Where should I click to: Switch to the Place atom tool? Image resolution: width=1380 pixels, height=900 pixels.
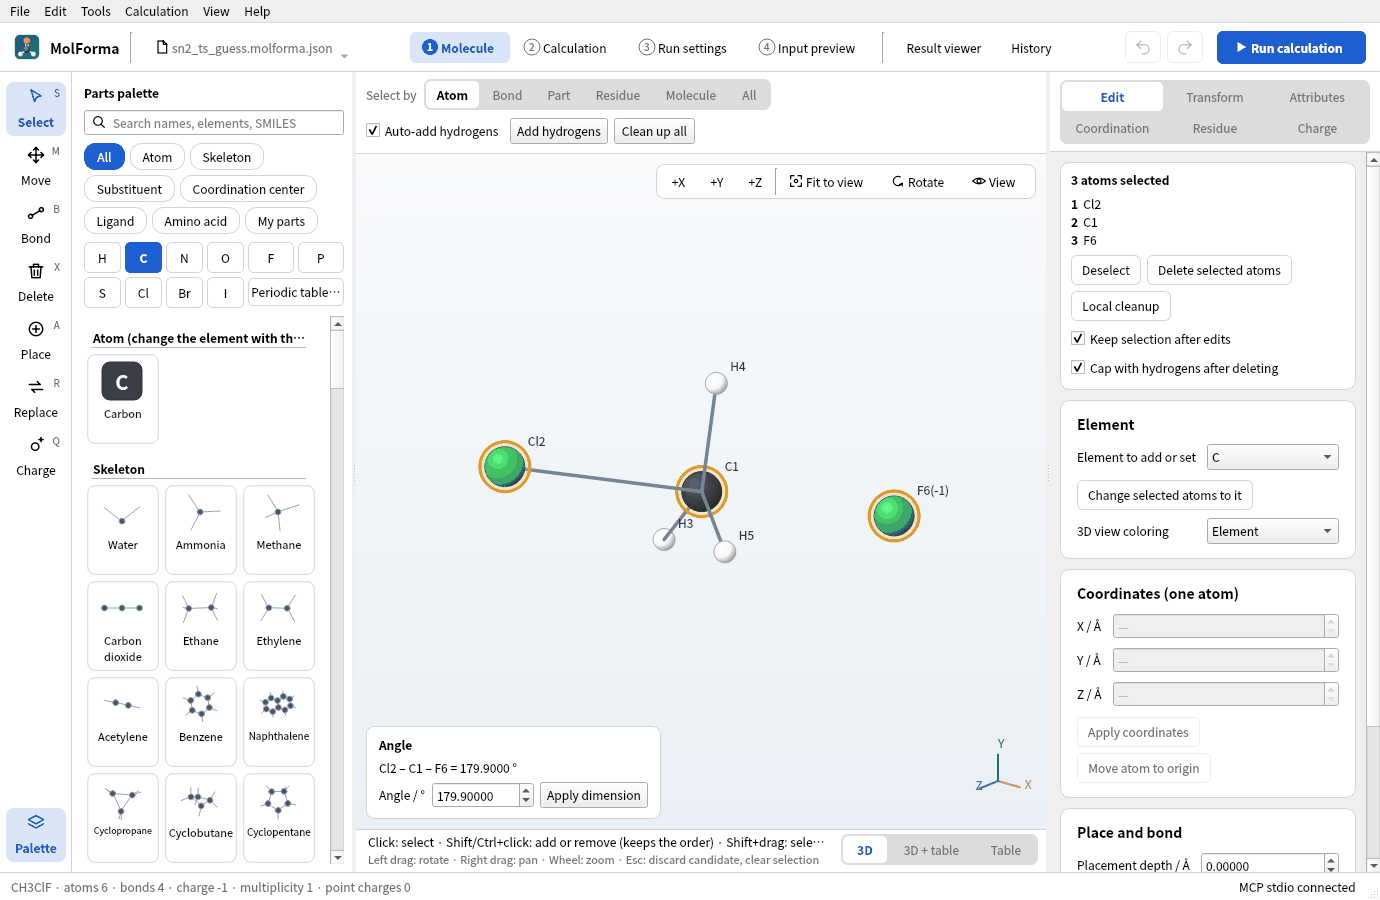[x=36, y=340]
